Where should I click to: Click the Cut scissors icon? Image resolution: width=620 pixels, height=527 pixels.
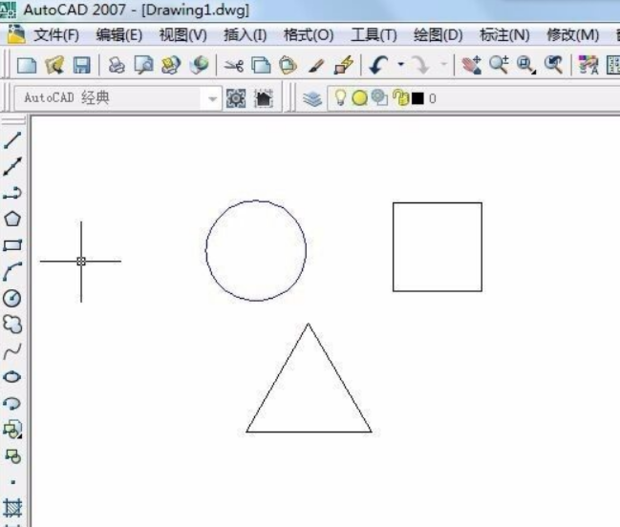234,66
